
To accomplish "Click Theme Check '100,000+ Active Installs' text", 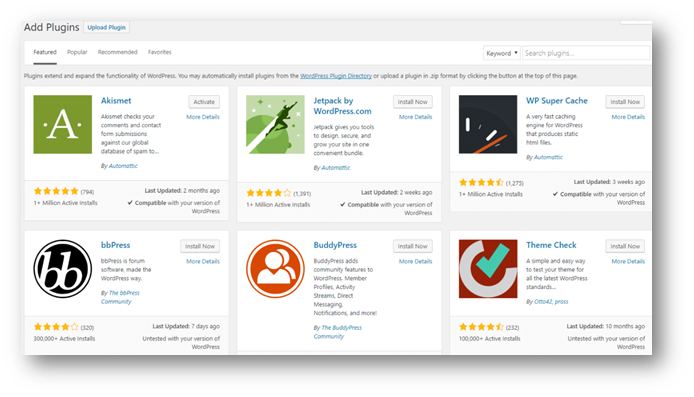I will pyautogui.click(x=490, y=339).
